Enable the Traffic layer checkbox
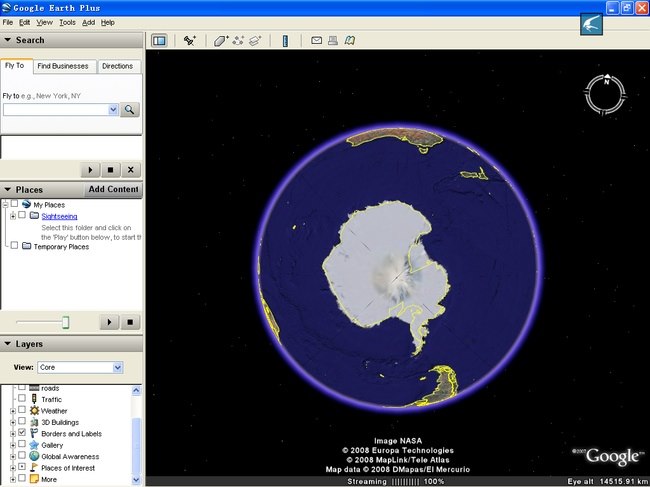Viewport: 650px width, 487px height. click(x=22, y=398)
